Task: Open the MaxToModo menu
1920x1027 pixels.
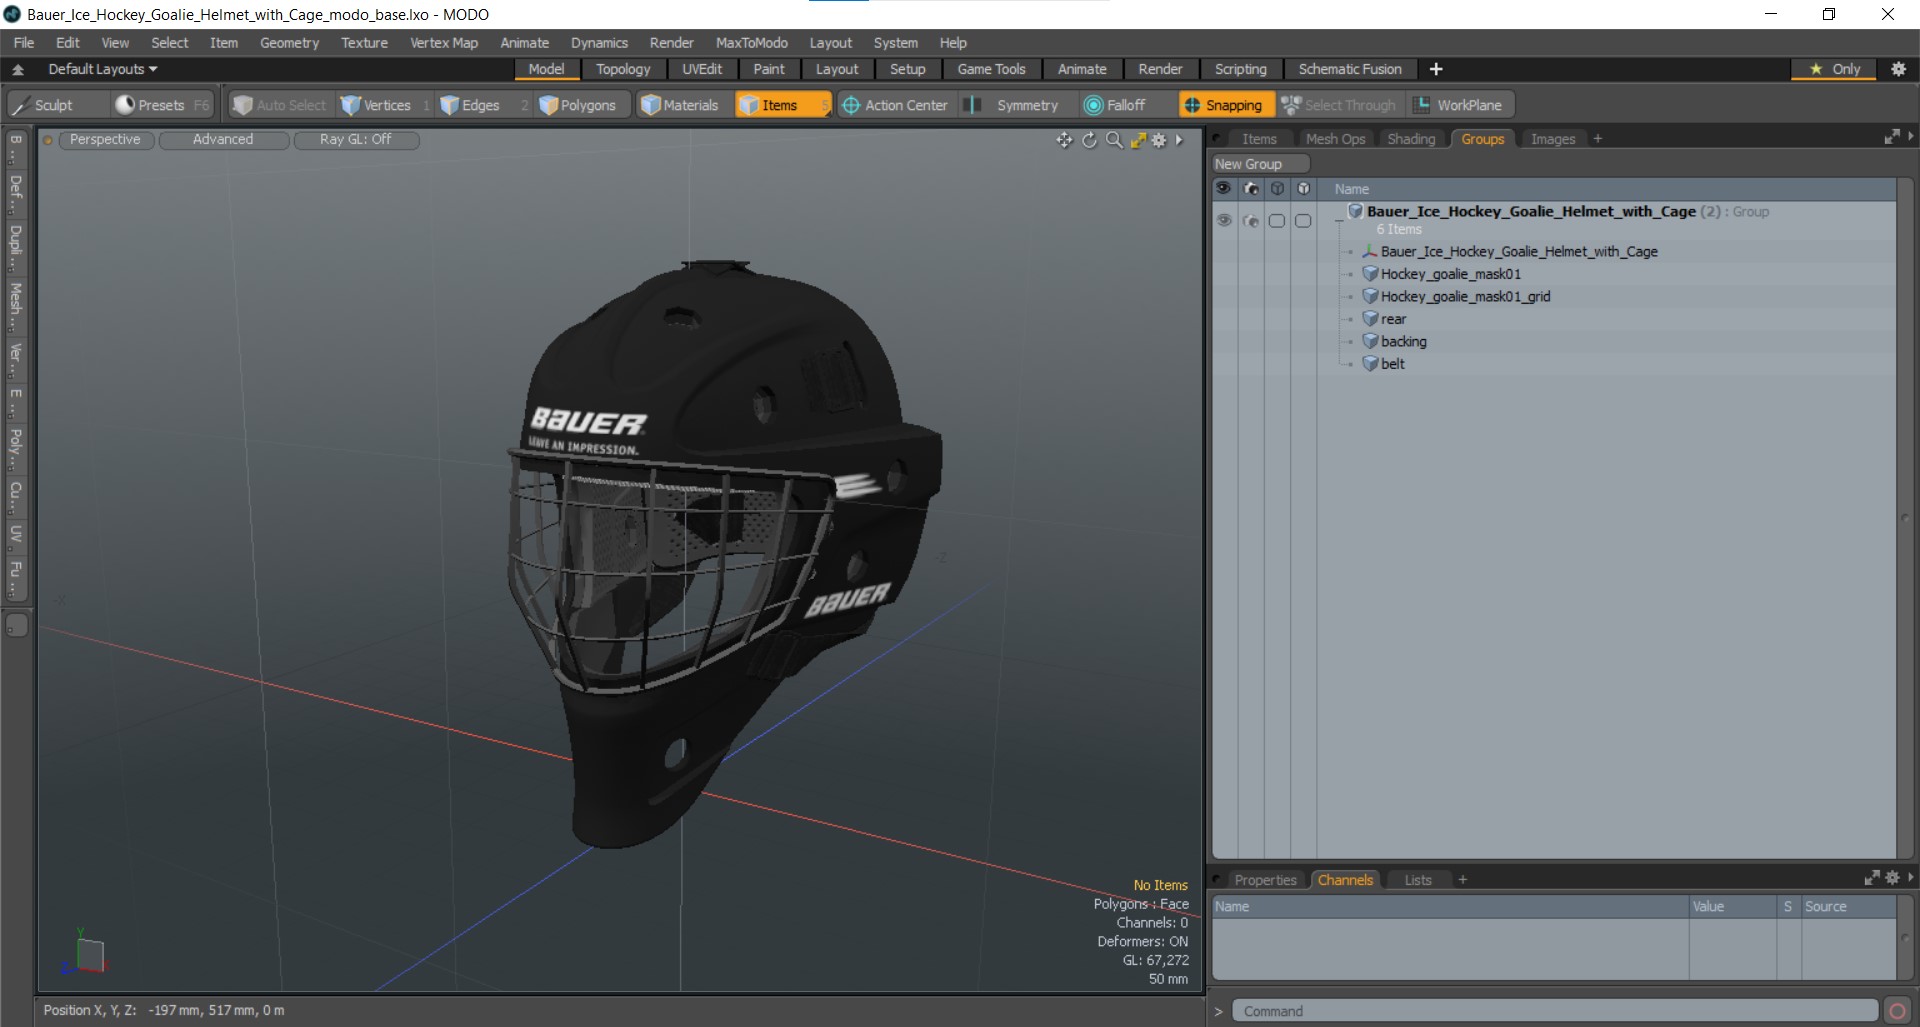Action: click(751, 43)
